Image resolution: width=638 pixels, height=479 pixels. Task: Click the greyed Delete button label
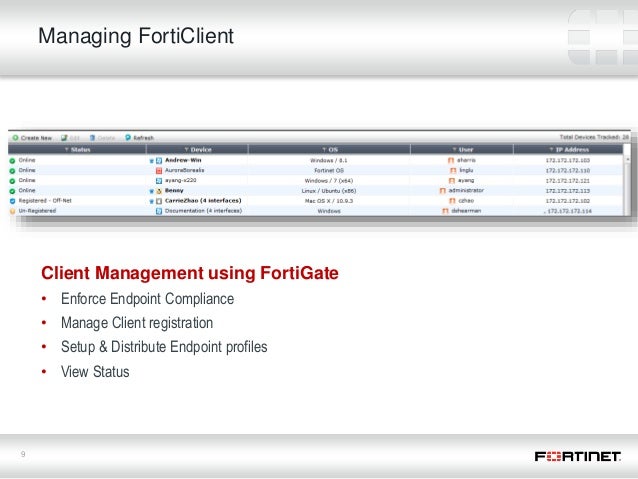(107, 138)
